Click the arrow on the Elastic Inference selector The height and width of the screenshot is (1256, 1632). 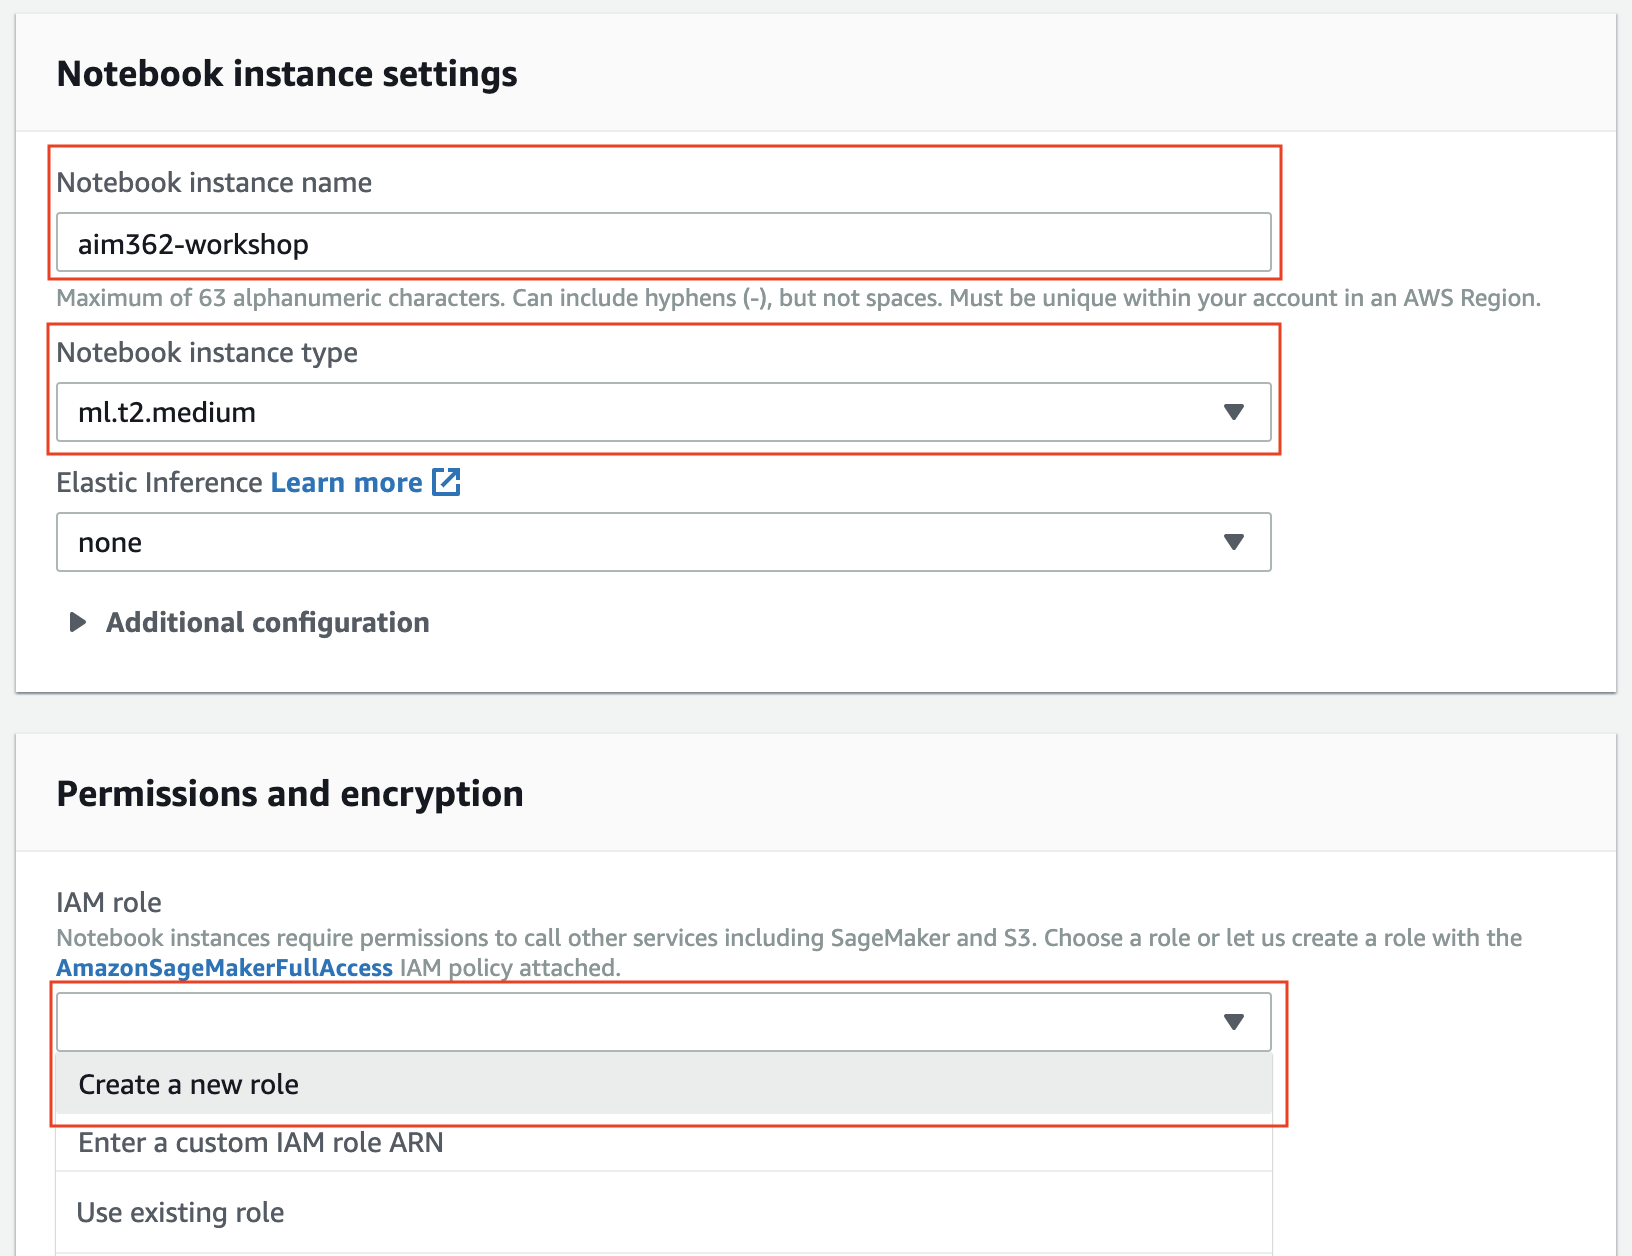pyautogui.click(x=1234, y=542)
